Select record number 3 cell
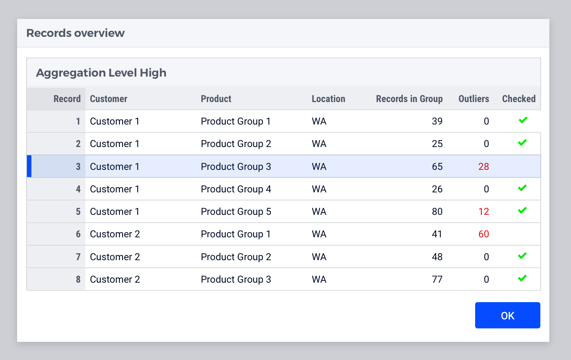Screen dimensions: 571x360 click(x=56, y=166)
